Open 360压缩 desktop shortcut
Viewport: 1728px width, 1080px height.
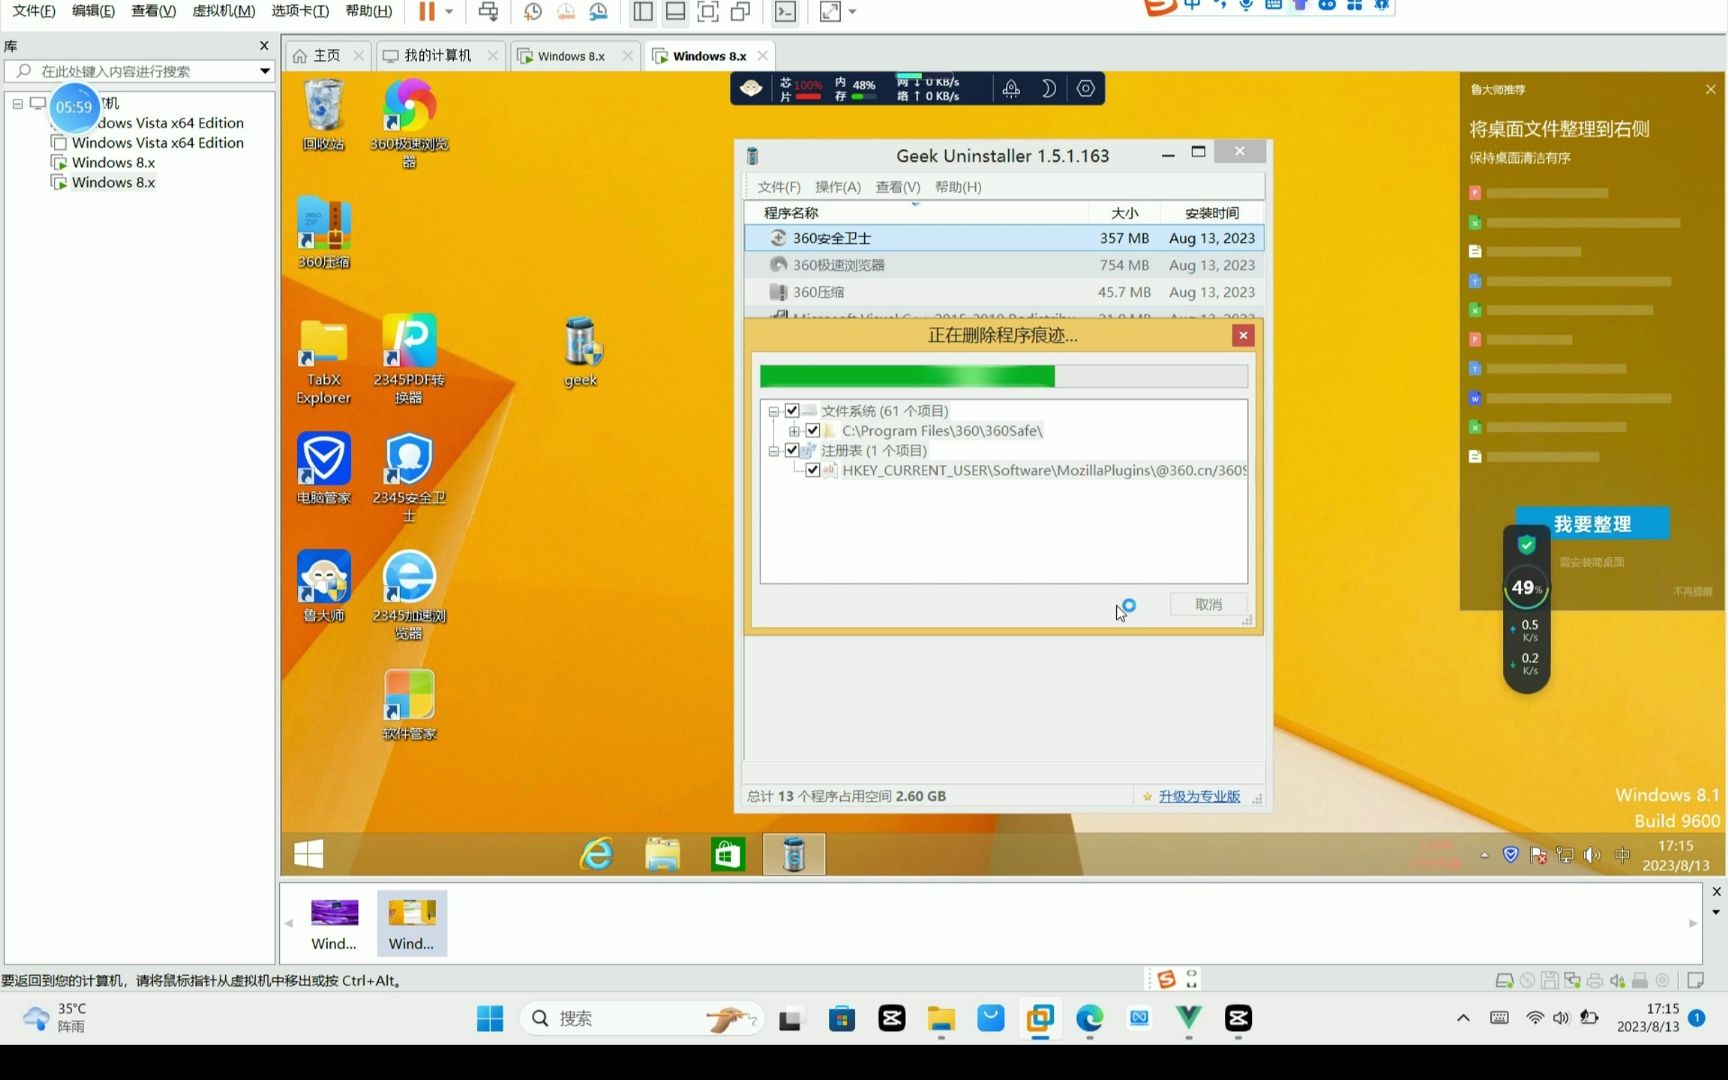click(x=323, y=233)
